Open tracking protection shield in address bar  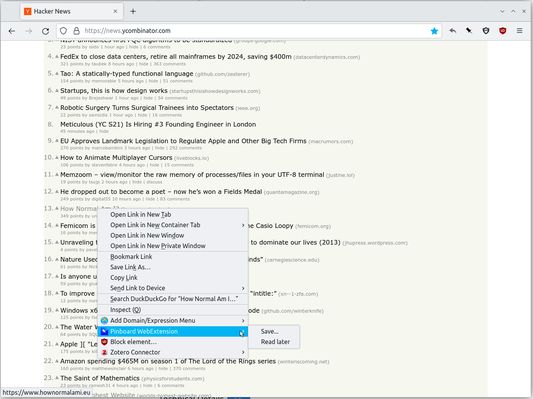[x=63, y=31]
